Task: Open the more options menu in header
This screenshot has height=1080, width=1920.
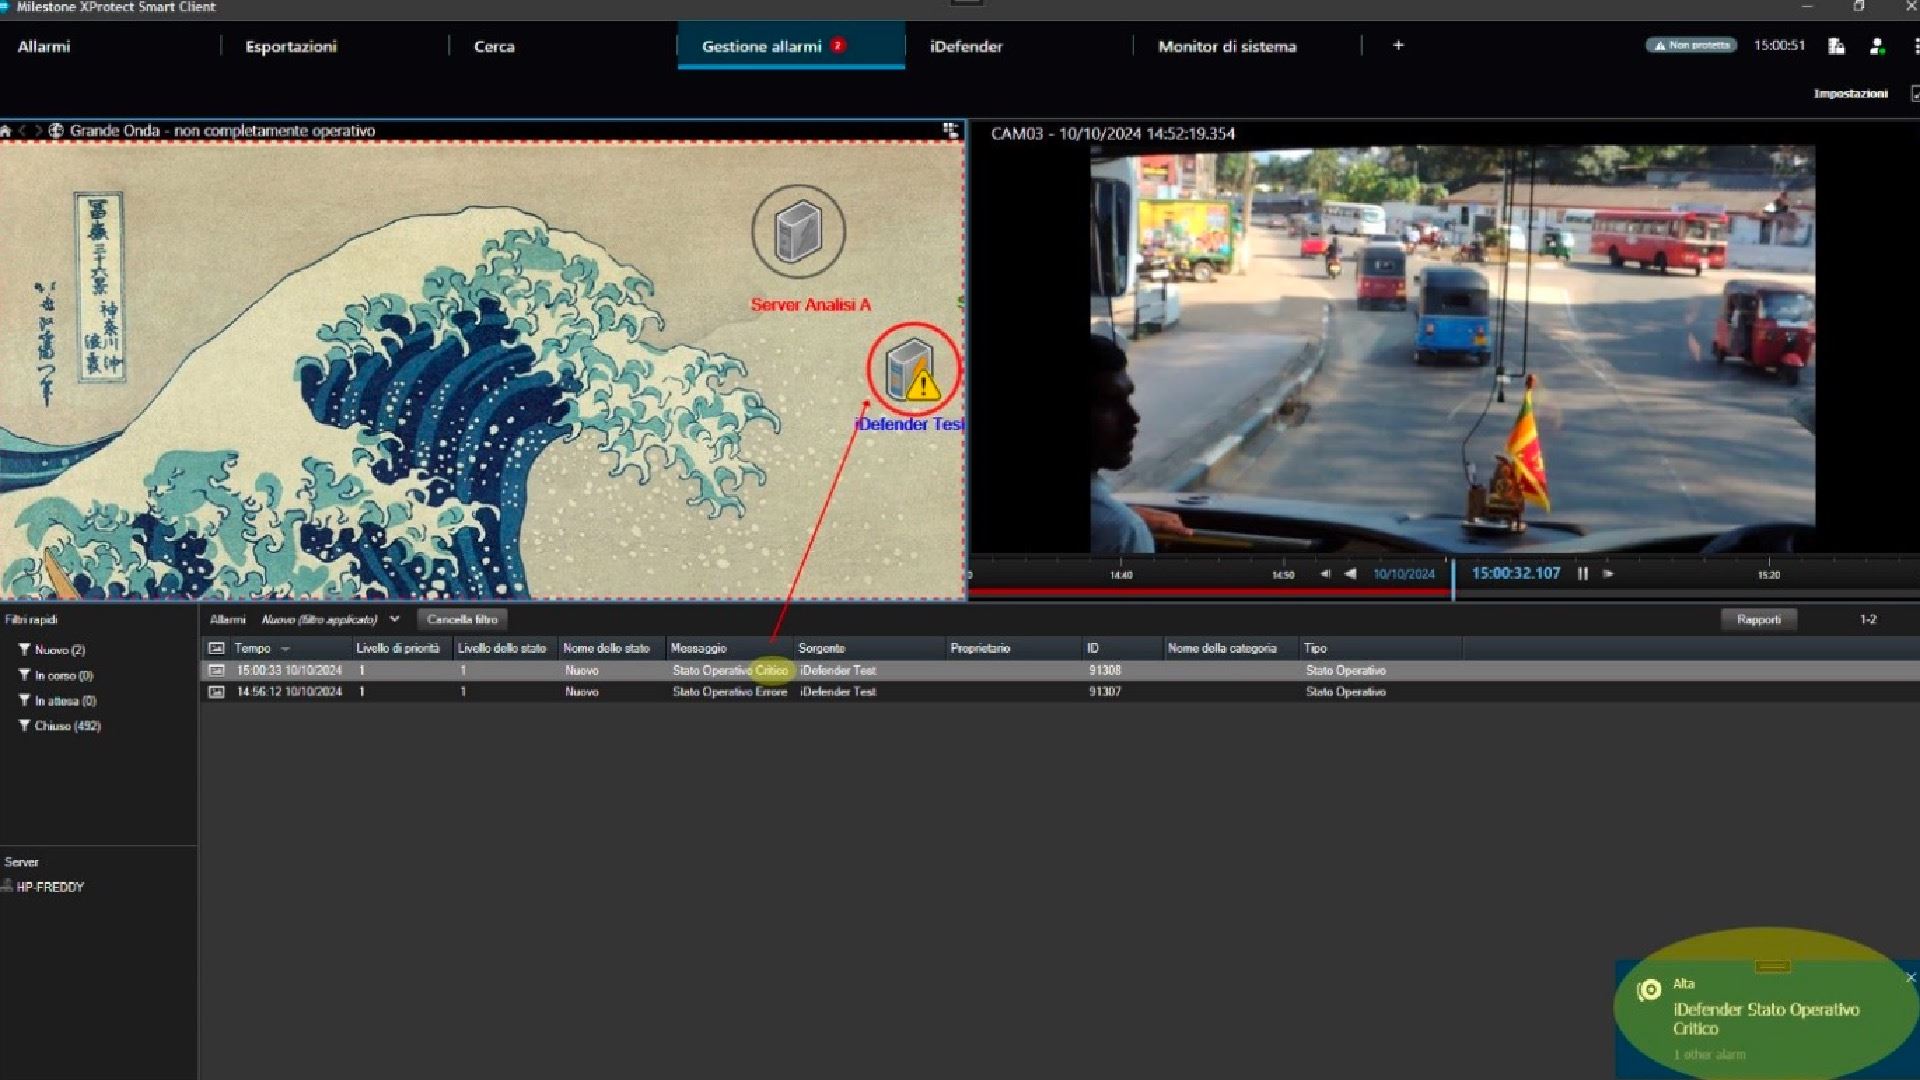Action: (x=1915, y=46)
